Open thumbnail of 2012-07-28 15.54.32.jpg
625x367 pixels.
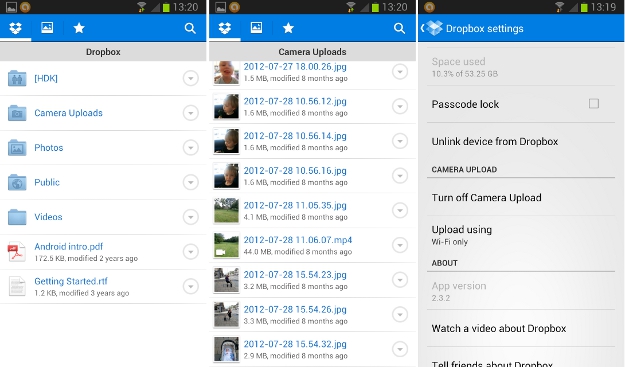point(226,349)
